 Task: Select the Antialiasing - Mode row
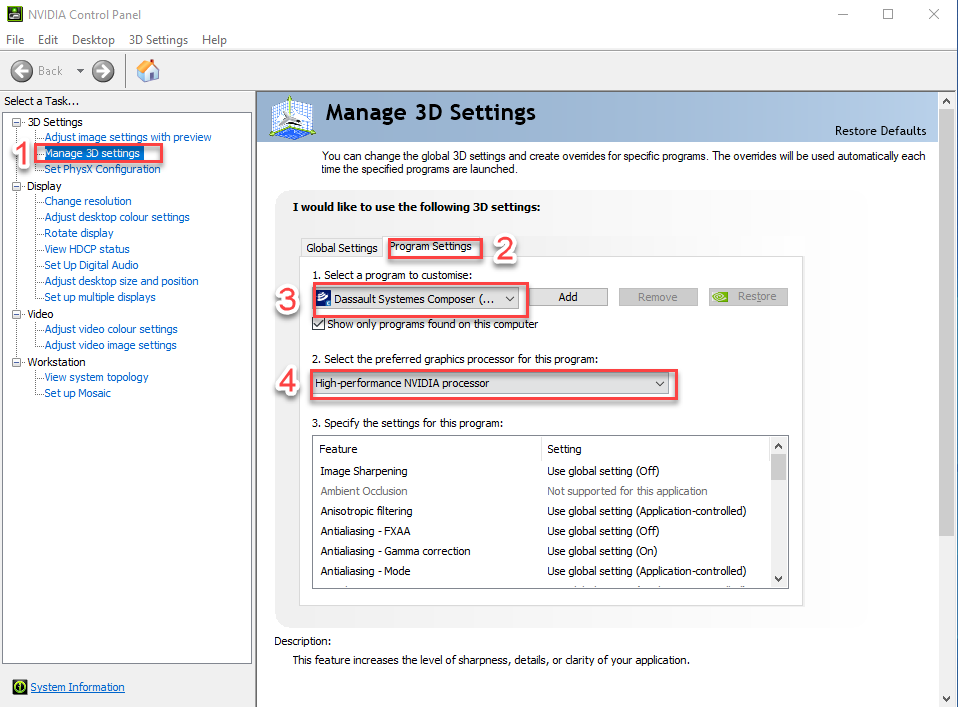click(541, 571)
